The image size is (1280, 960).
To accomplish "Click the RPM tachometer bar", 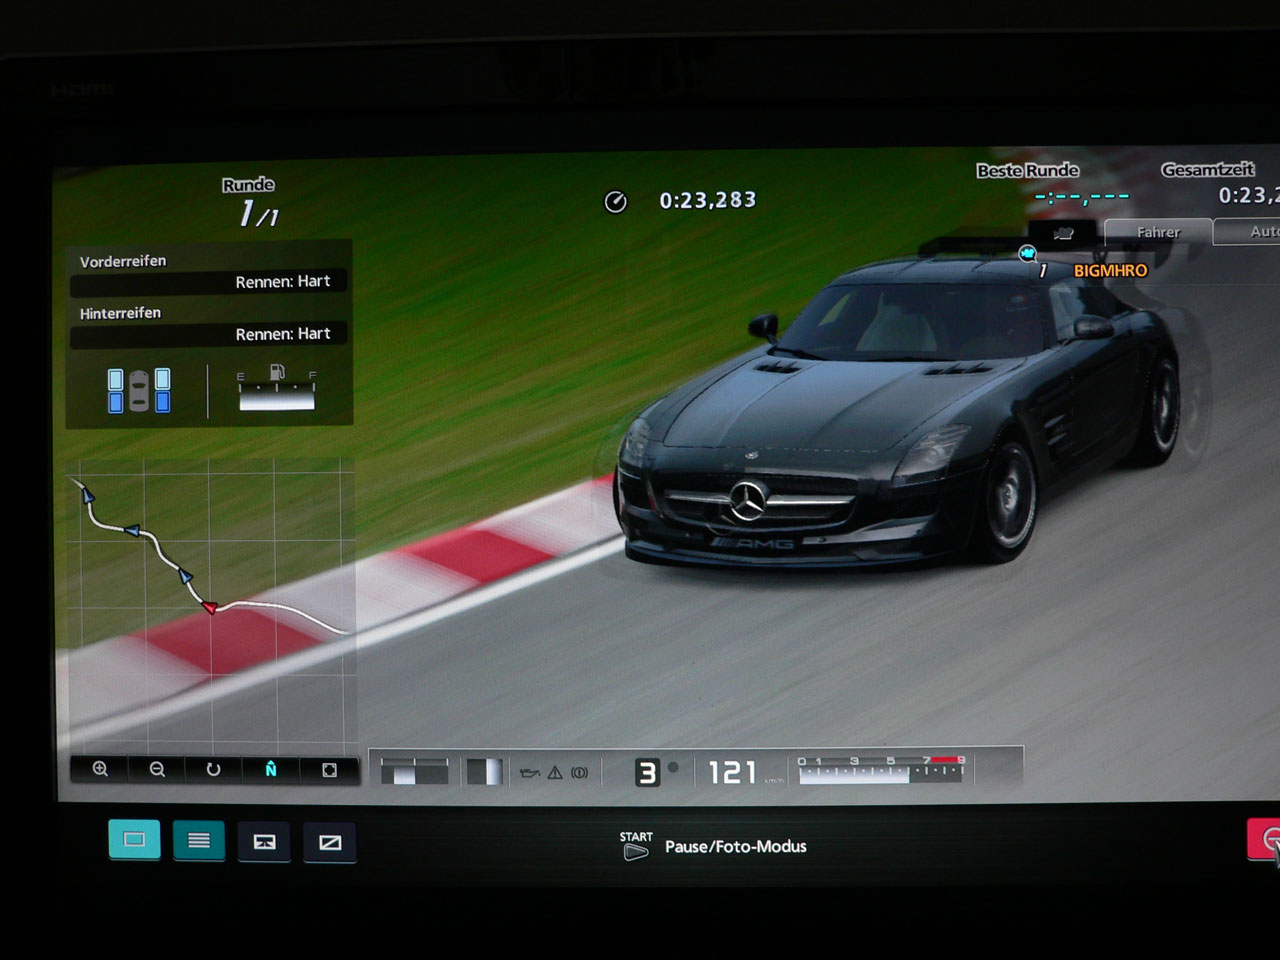I will (x=881, y=770).
